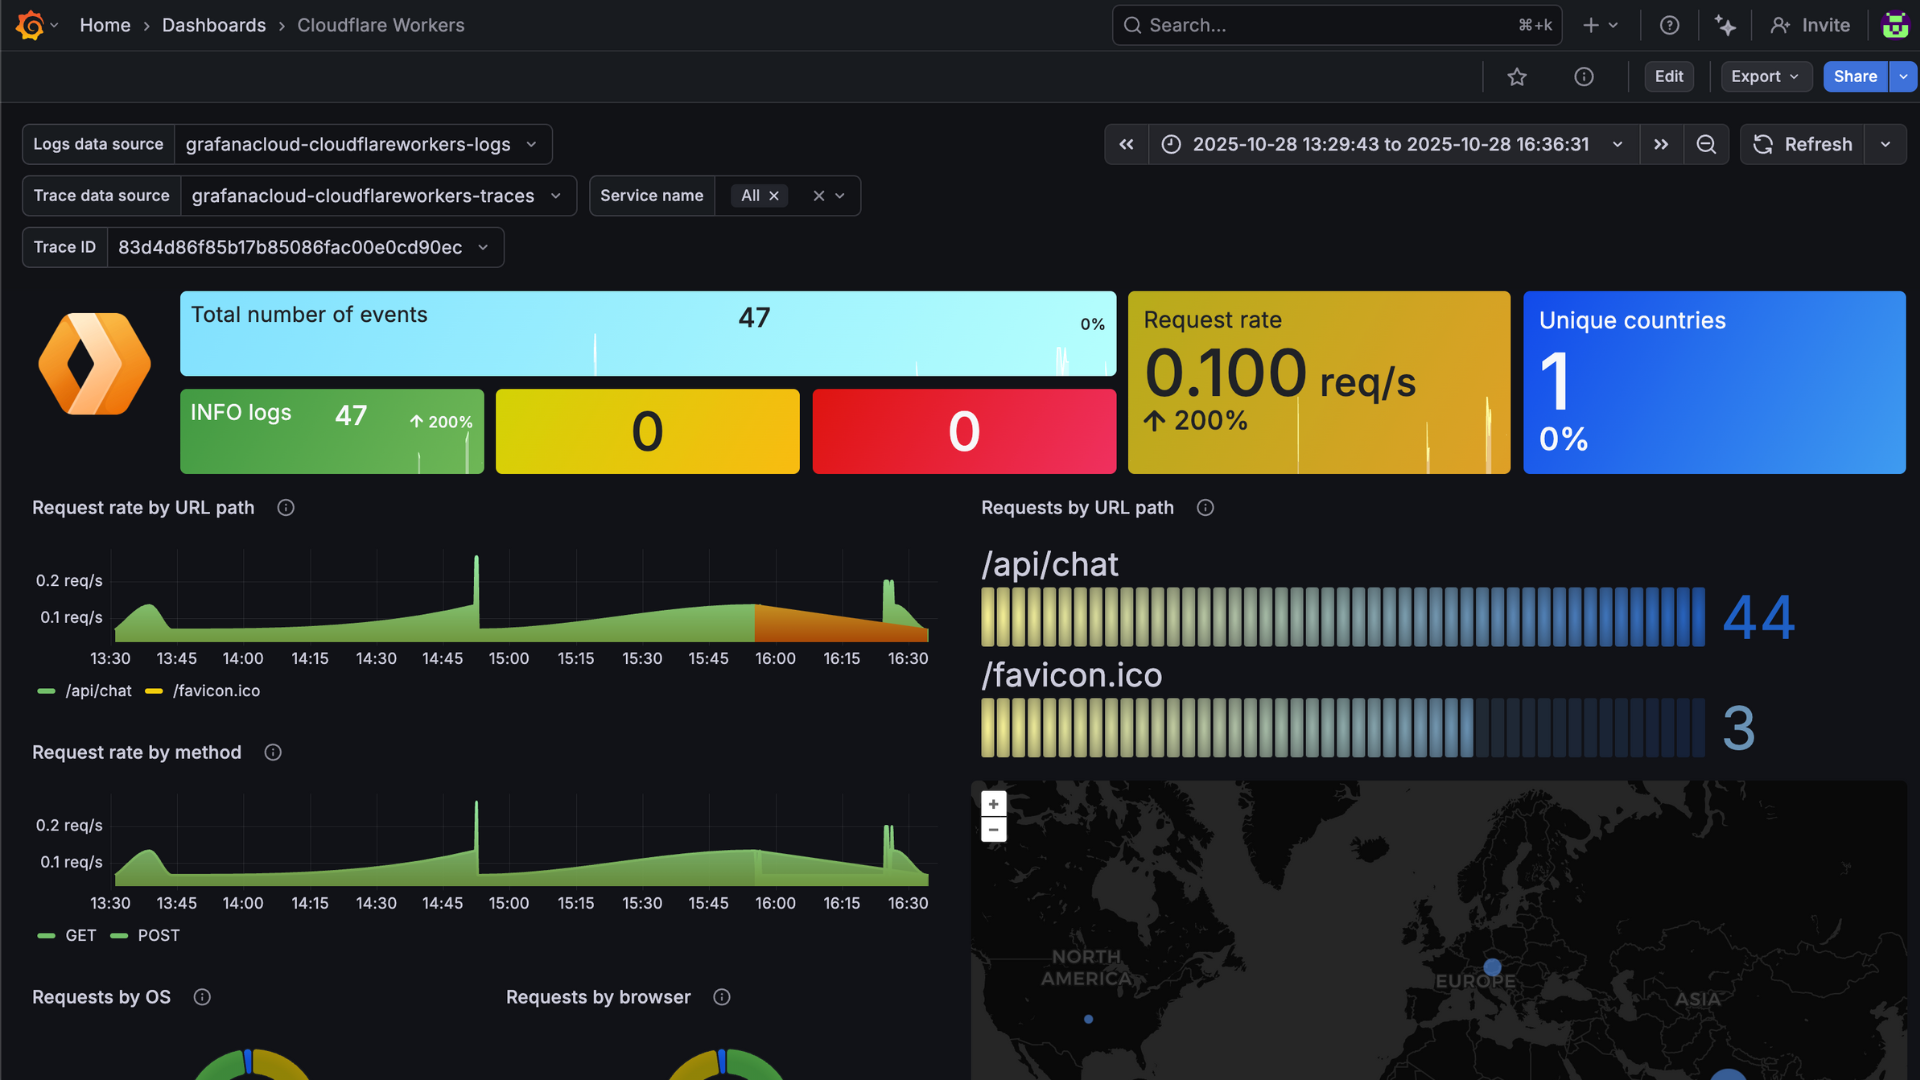The image size is (1920, 1080).
Task: Open dashboard info icon in toolbar
Action: point(1584,77)
